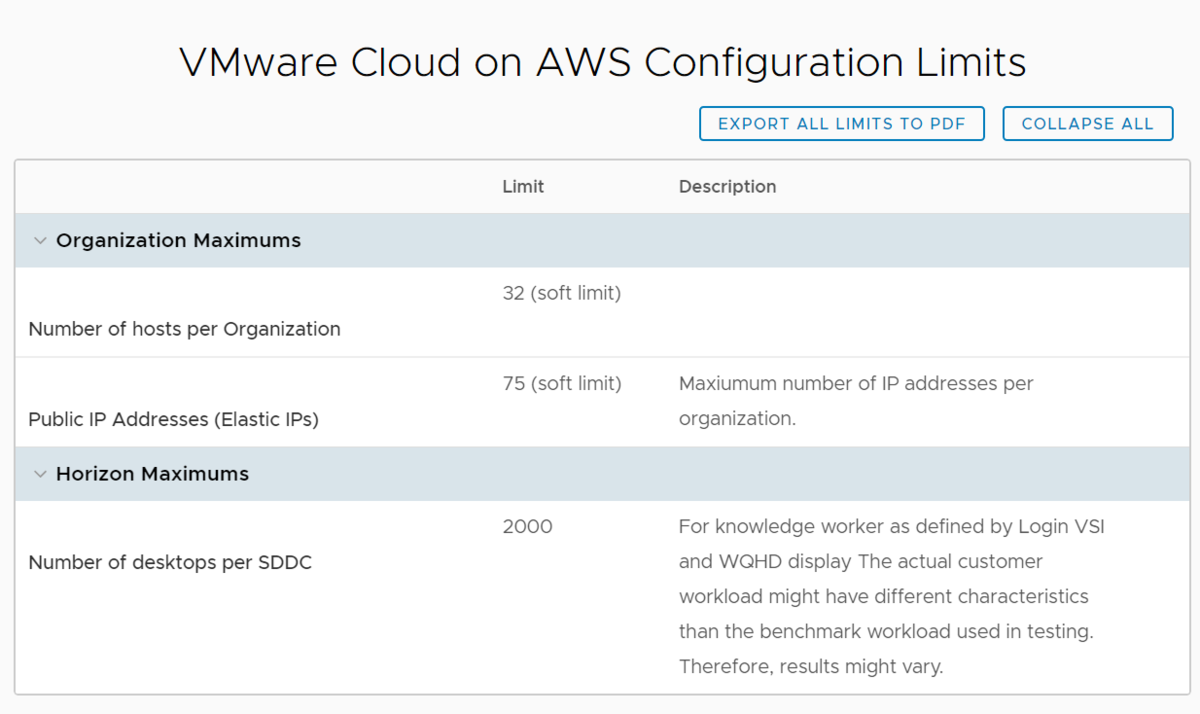Select the Public IP Addresses (Elastic IPs) row

click(x=173, y=420)
